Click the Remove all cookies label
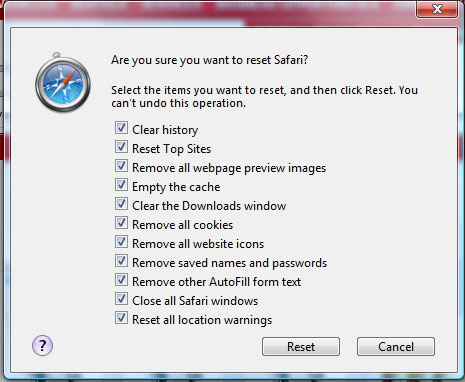This screenshot has width=465, height=382. [182, 225]
